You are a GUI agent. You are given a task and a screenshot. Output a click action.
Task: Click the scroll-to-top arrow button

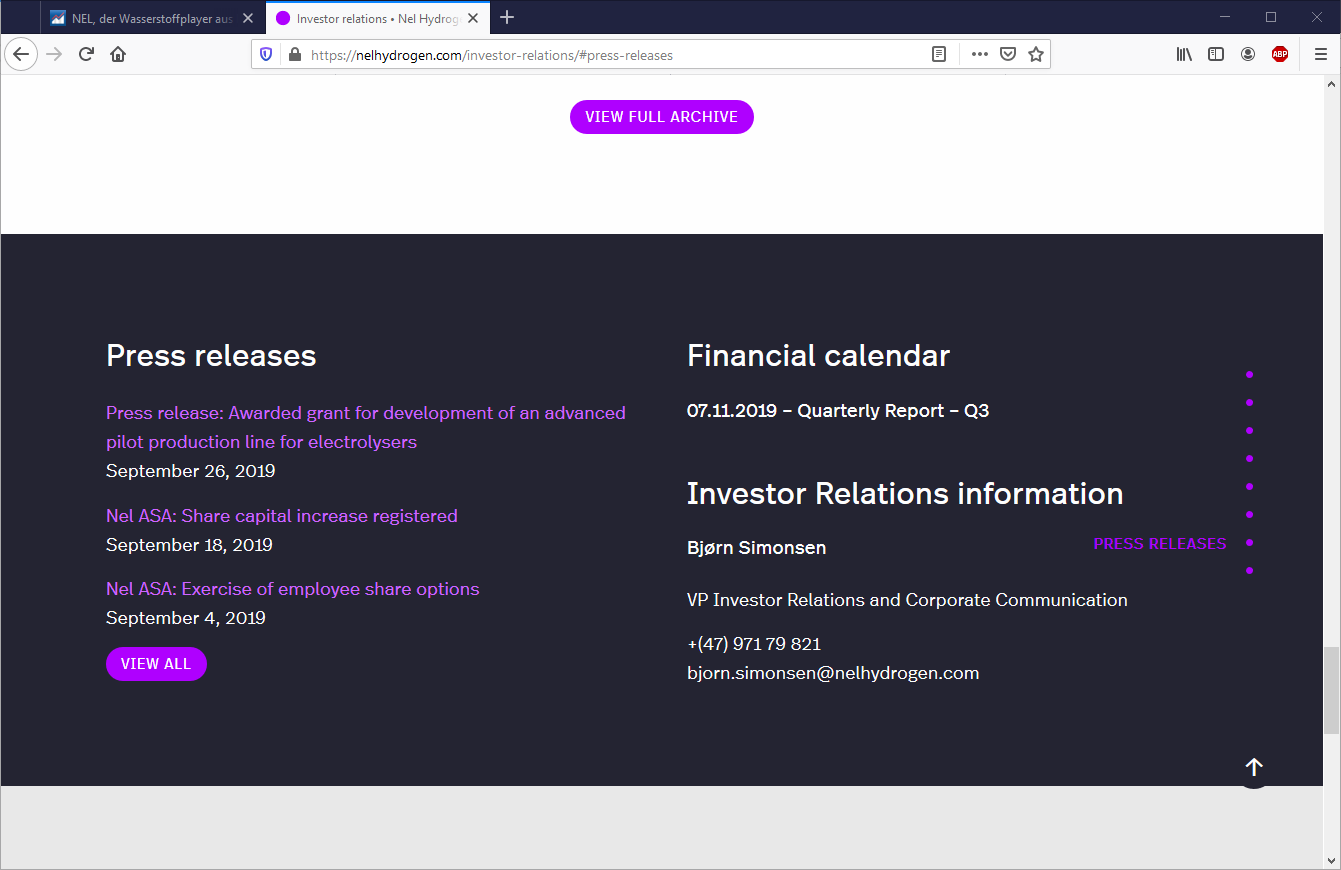pos(1254,767)
